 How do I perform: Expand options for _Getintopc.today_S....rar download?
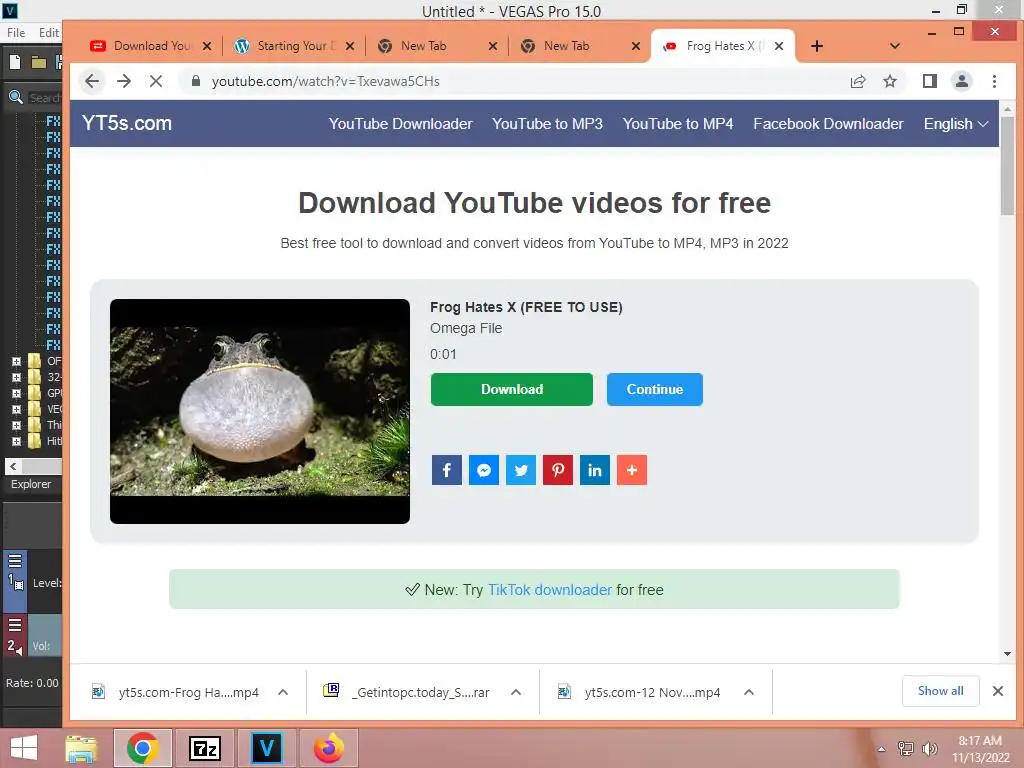(x=516, y=692)
